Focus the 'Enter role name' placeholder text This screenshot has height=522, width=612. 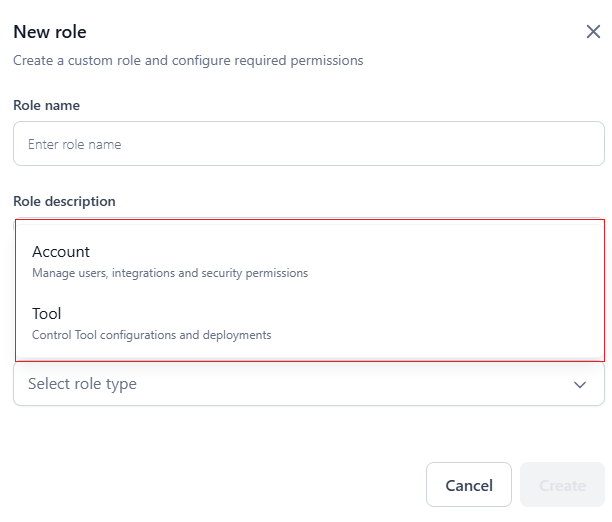click(x=75, y=144)
